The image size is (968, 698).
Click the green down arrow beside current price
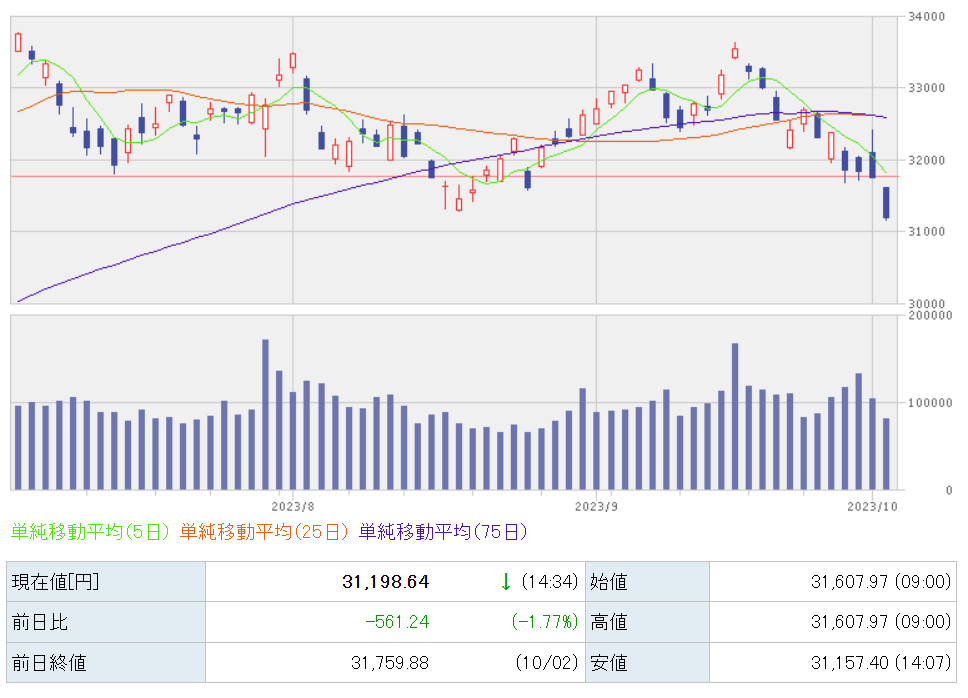(x=506, y=582)
